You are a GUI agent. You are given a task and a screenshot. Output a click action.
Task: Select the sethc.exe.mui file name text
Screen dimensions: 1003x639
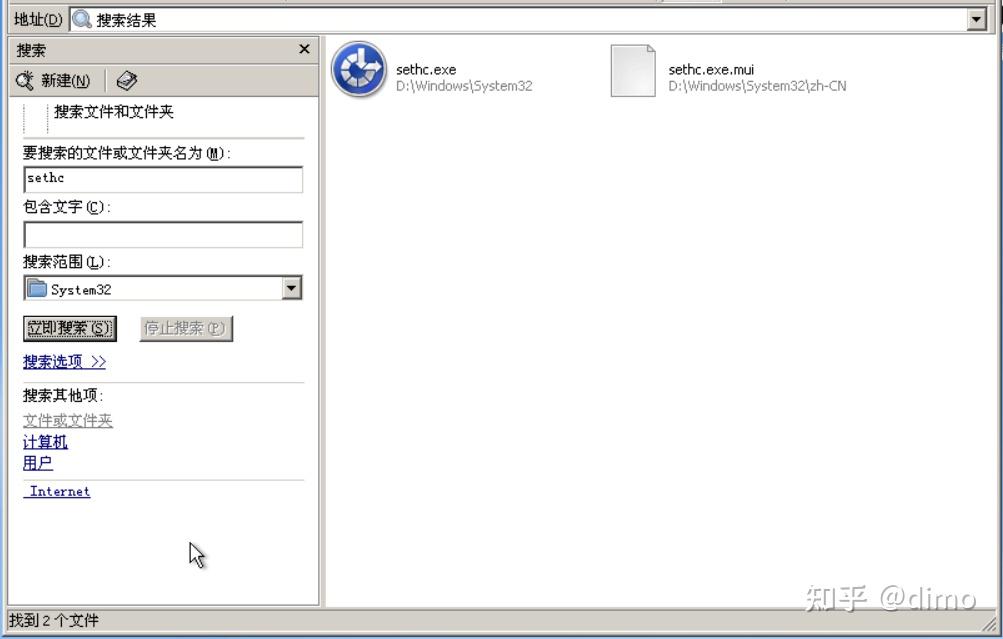[x=711, y=69]
